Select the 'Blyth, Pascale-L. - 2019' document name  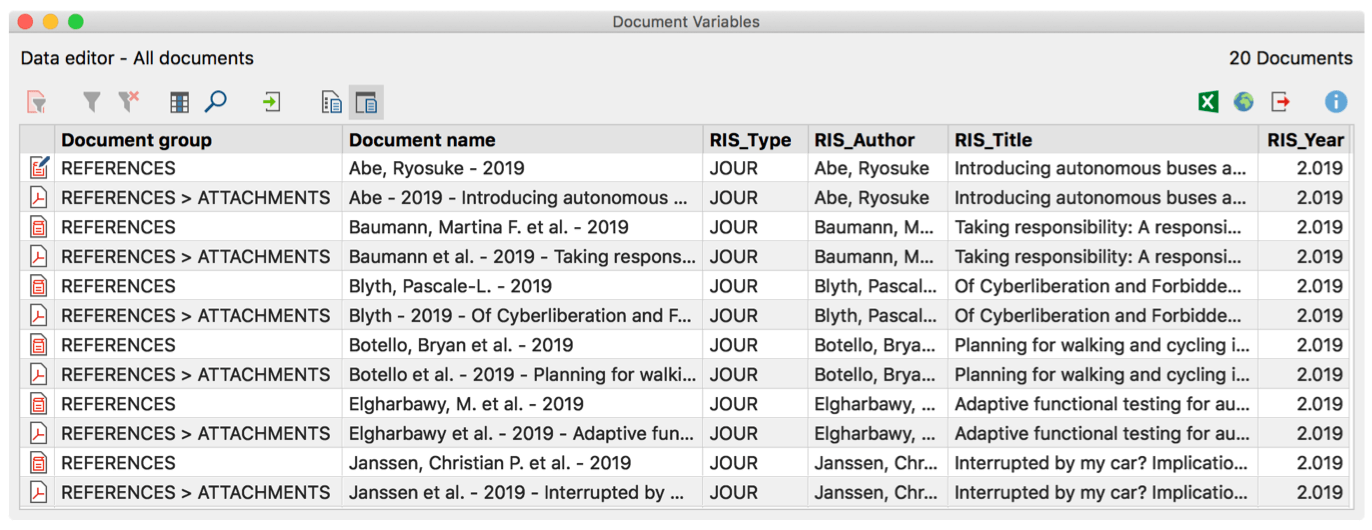click(450, 286)
